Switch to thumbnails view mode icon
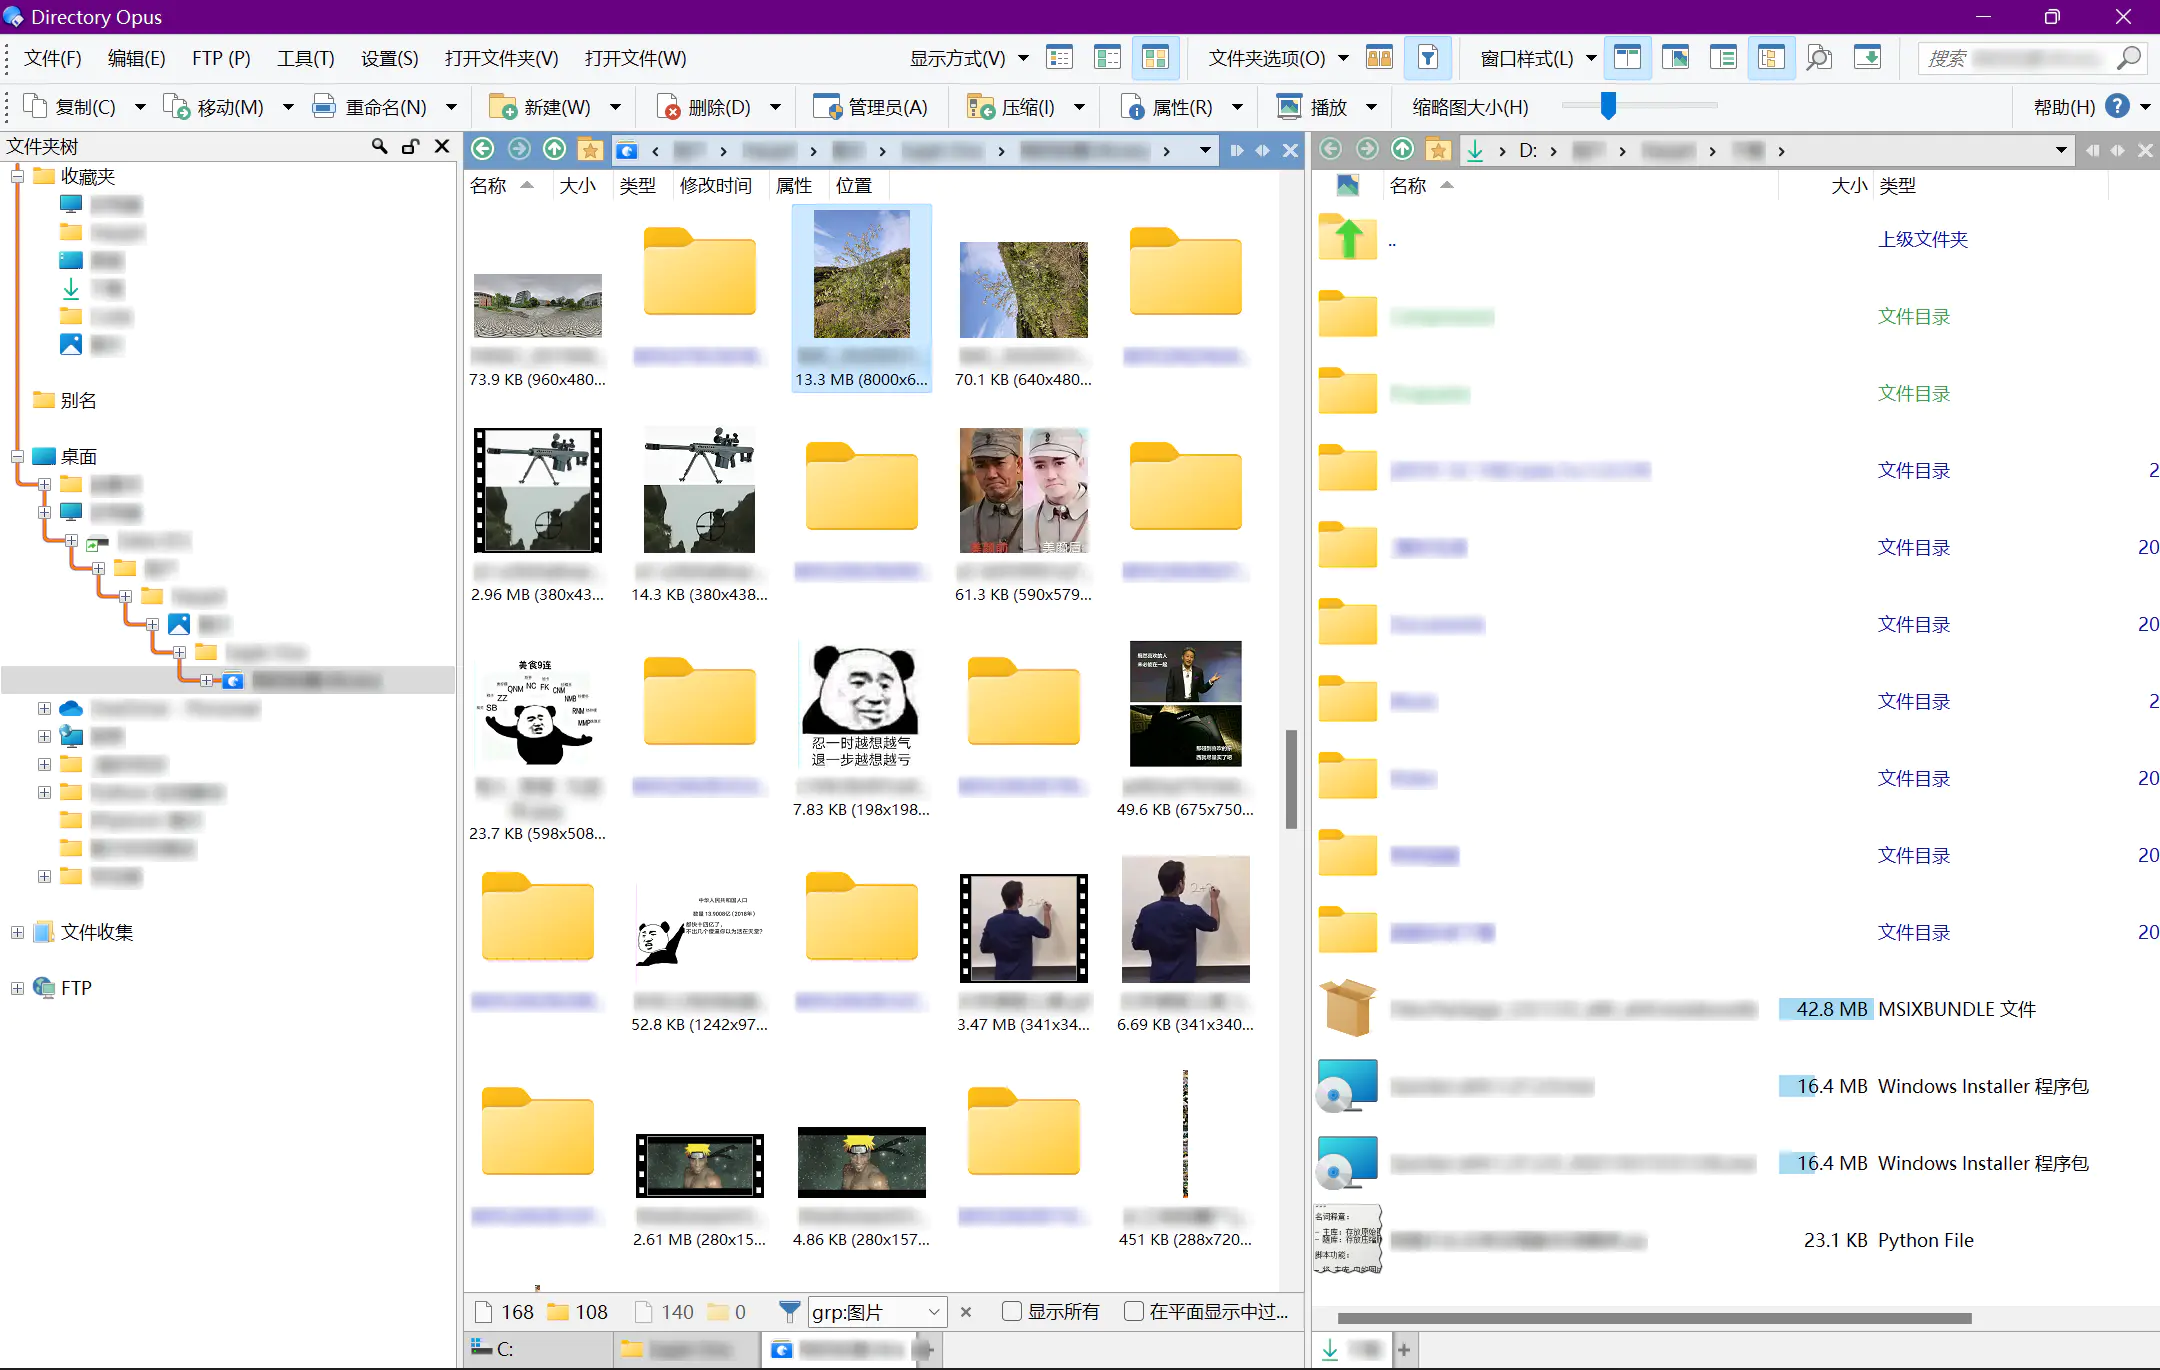Screen dimensions: 2160x1370 (1155, 58)
